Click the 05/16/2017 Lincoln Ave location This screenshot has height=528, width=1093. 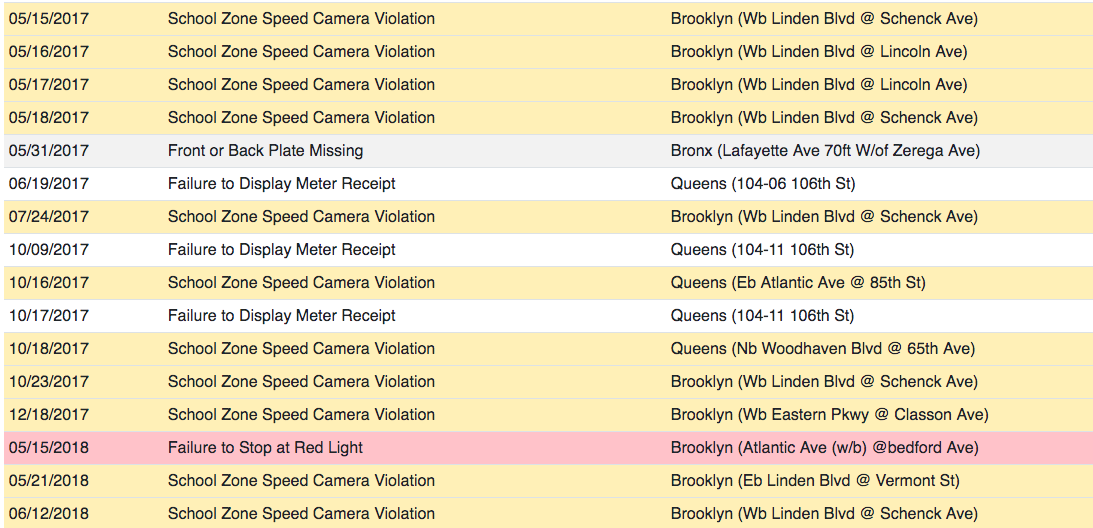819,52
